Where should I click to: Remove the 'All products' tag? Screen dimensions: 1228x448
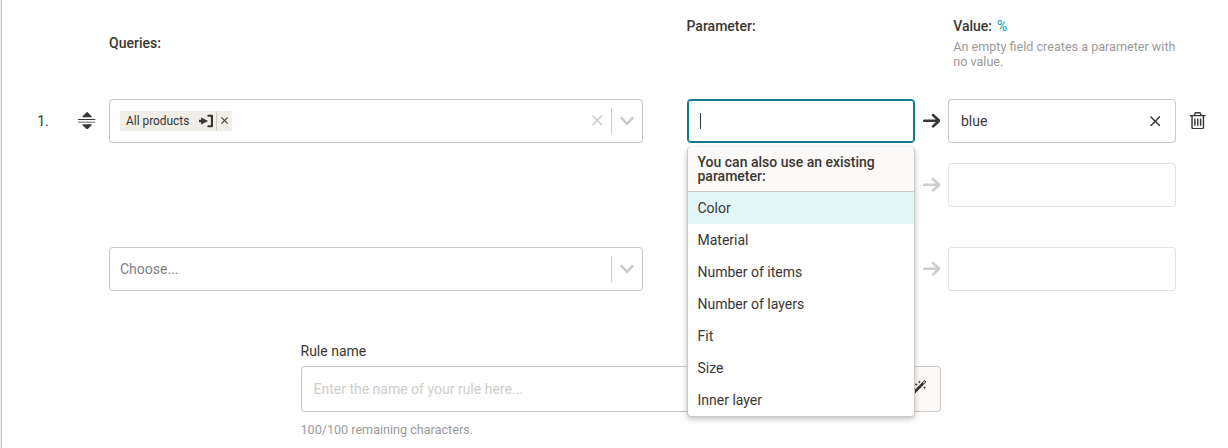224,121
